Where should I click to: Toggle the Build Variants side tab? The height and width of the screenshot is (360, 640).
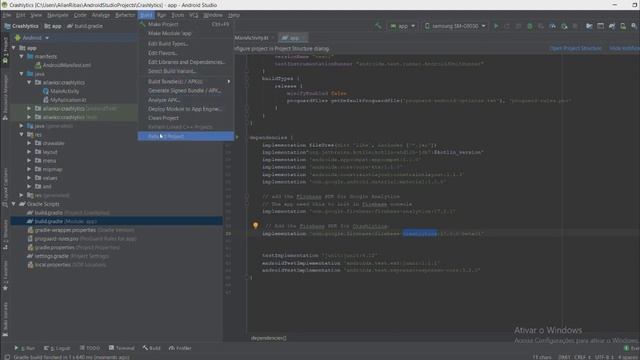tap(5, 319)
